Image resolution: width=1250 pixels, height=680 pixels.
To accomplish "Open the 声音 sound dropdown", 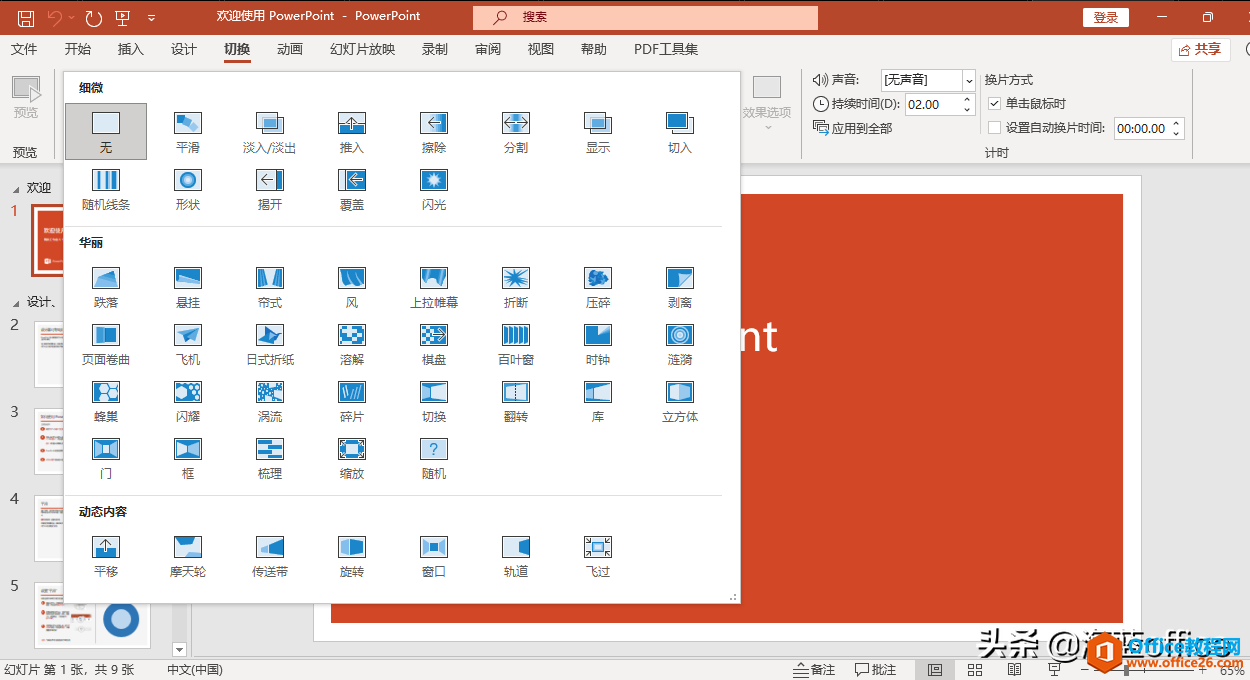I will (968, 80).
